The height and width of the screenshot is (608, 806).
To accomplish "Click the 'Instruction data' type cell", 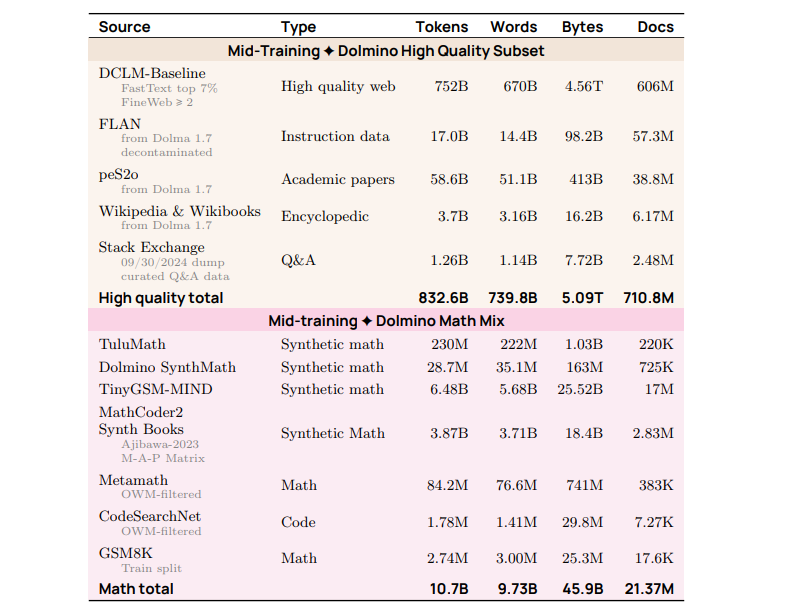I will 335,136.
